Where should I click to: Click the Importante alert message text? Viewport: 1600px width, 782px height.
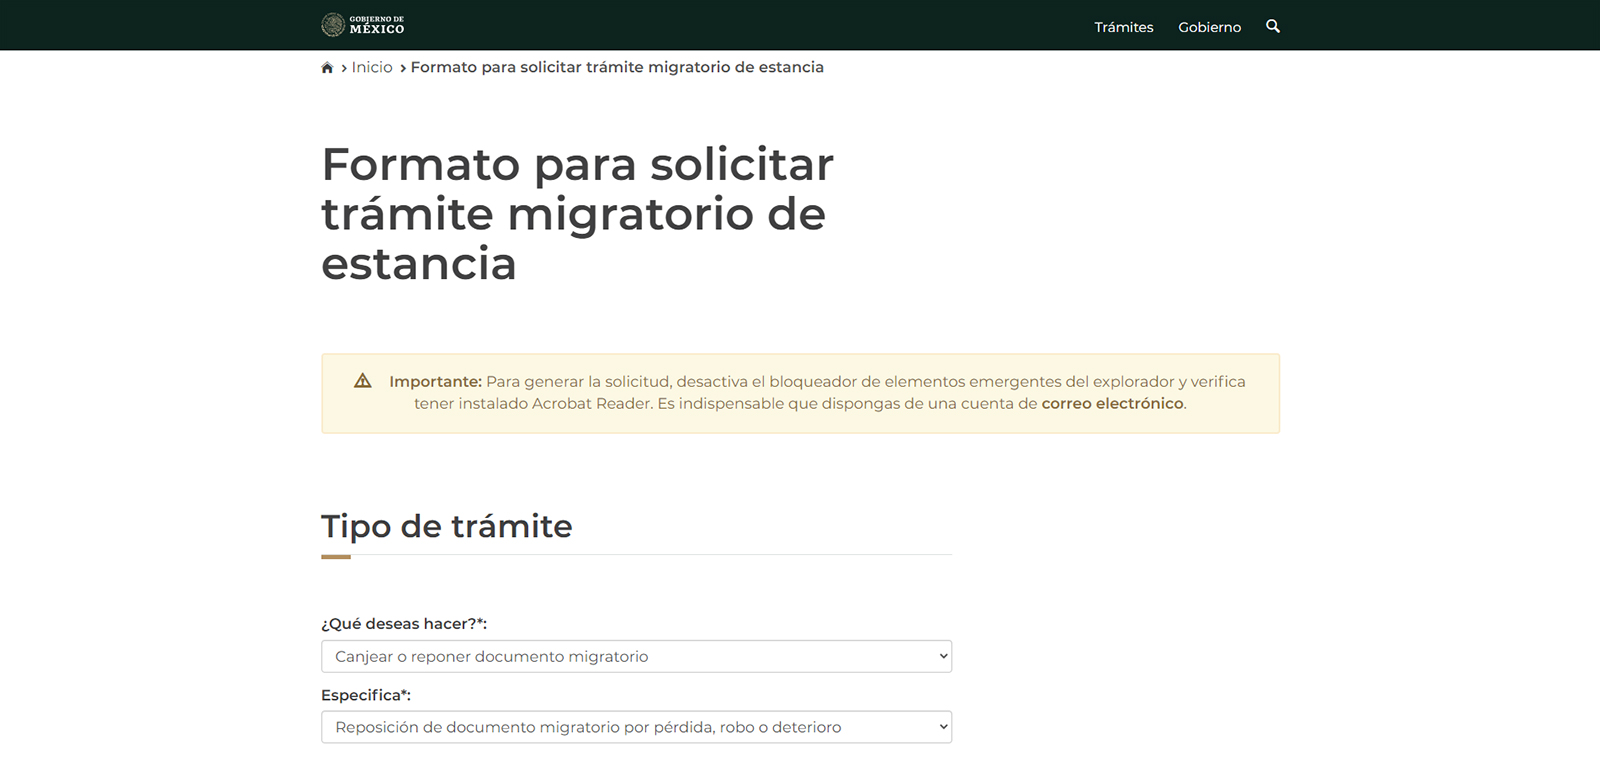(817, 393)
